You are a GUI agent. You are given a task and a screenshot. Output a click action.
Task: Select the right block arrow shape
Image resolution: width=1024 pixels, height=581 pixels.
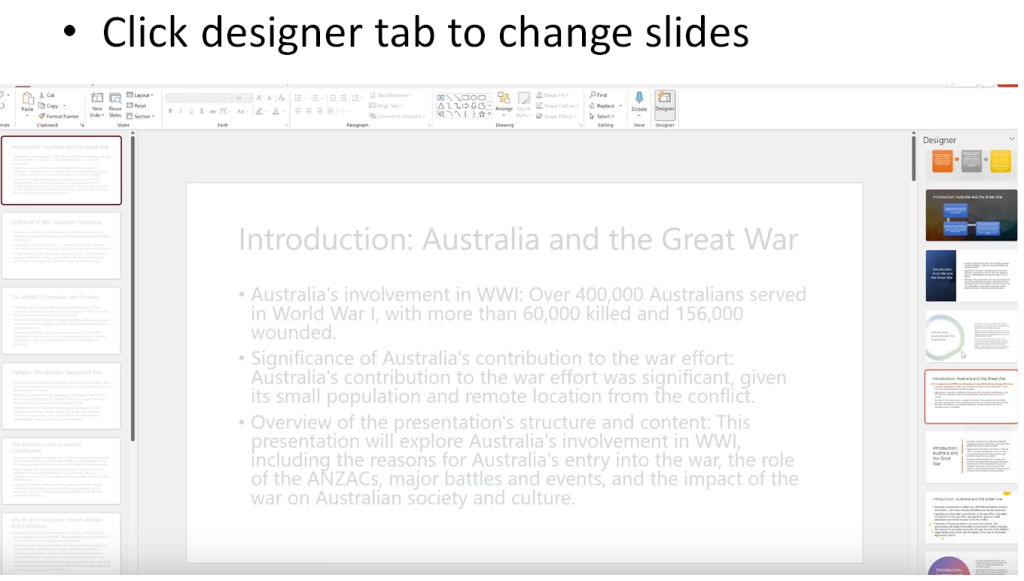pos(465,106)
